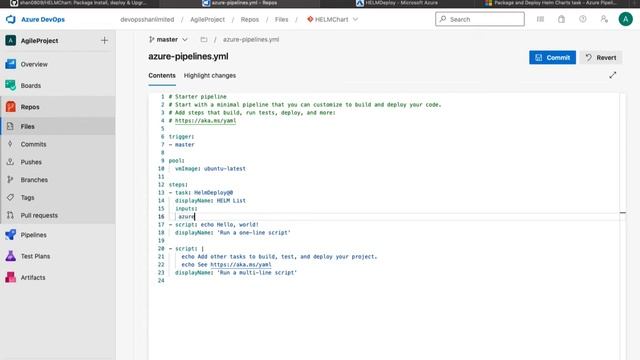
Task: Place cursor on line 16 after azure
Action: coord(195,216)
